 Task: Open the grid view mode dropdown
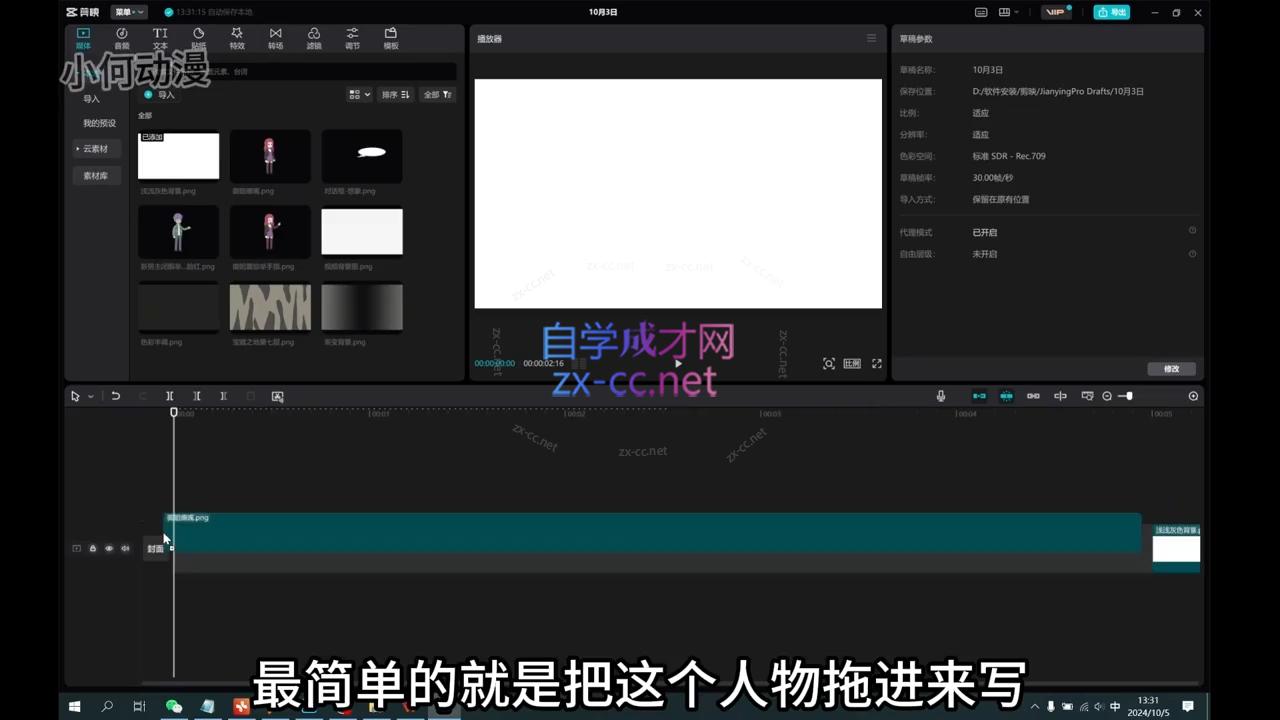point(359,95)
